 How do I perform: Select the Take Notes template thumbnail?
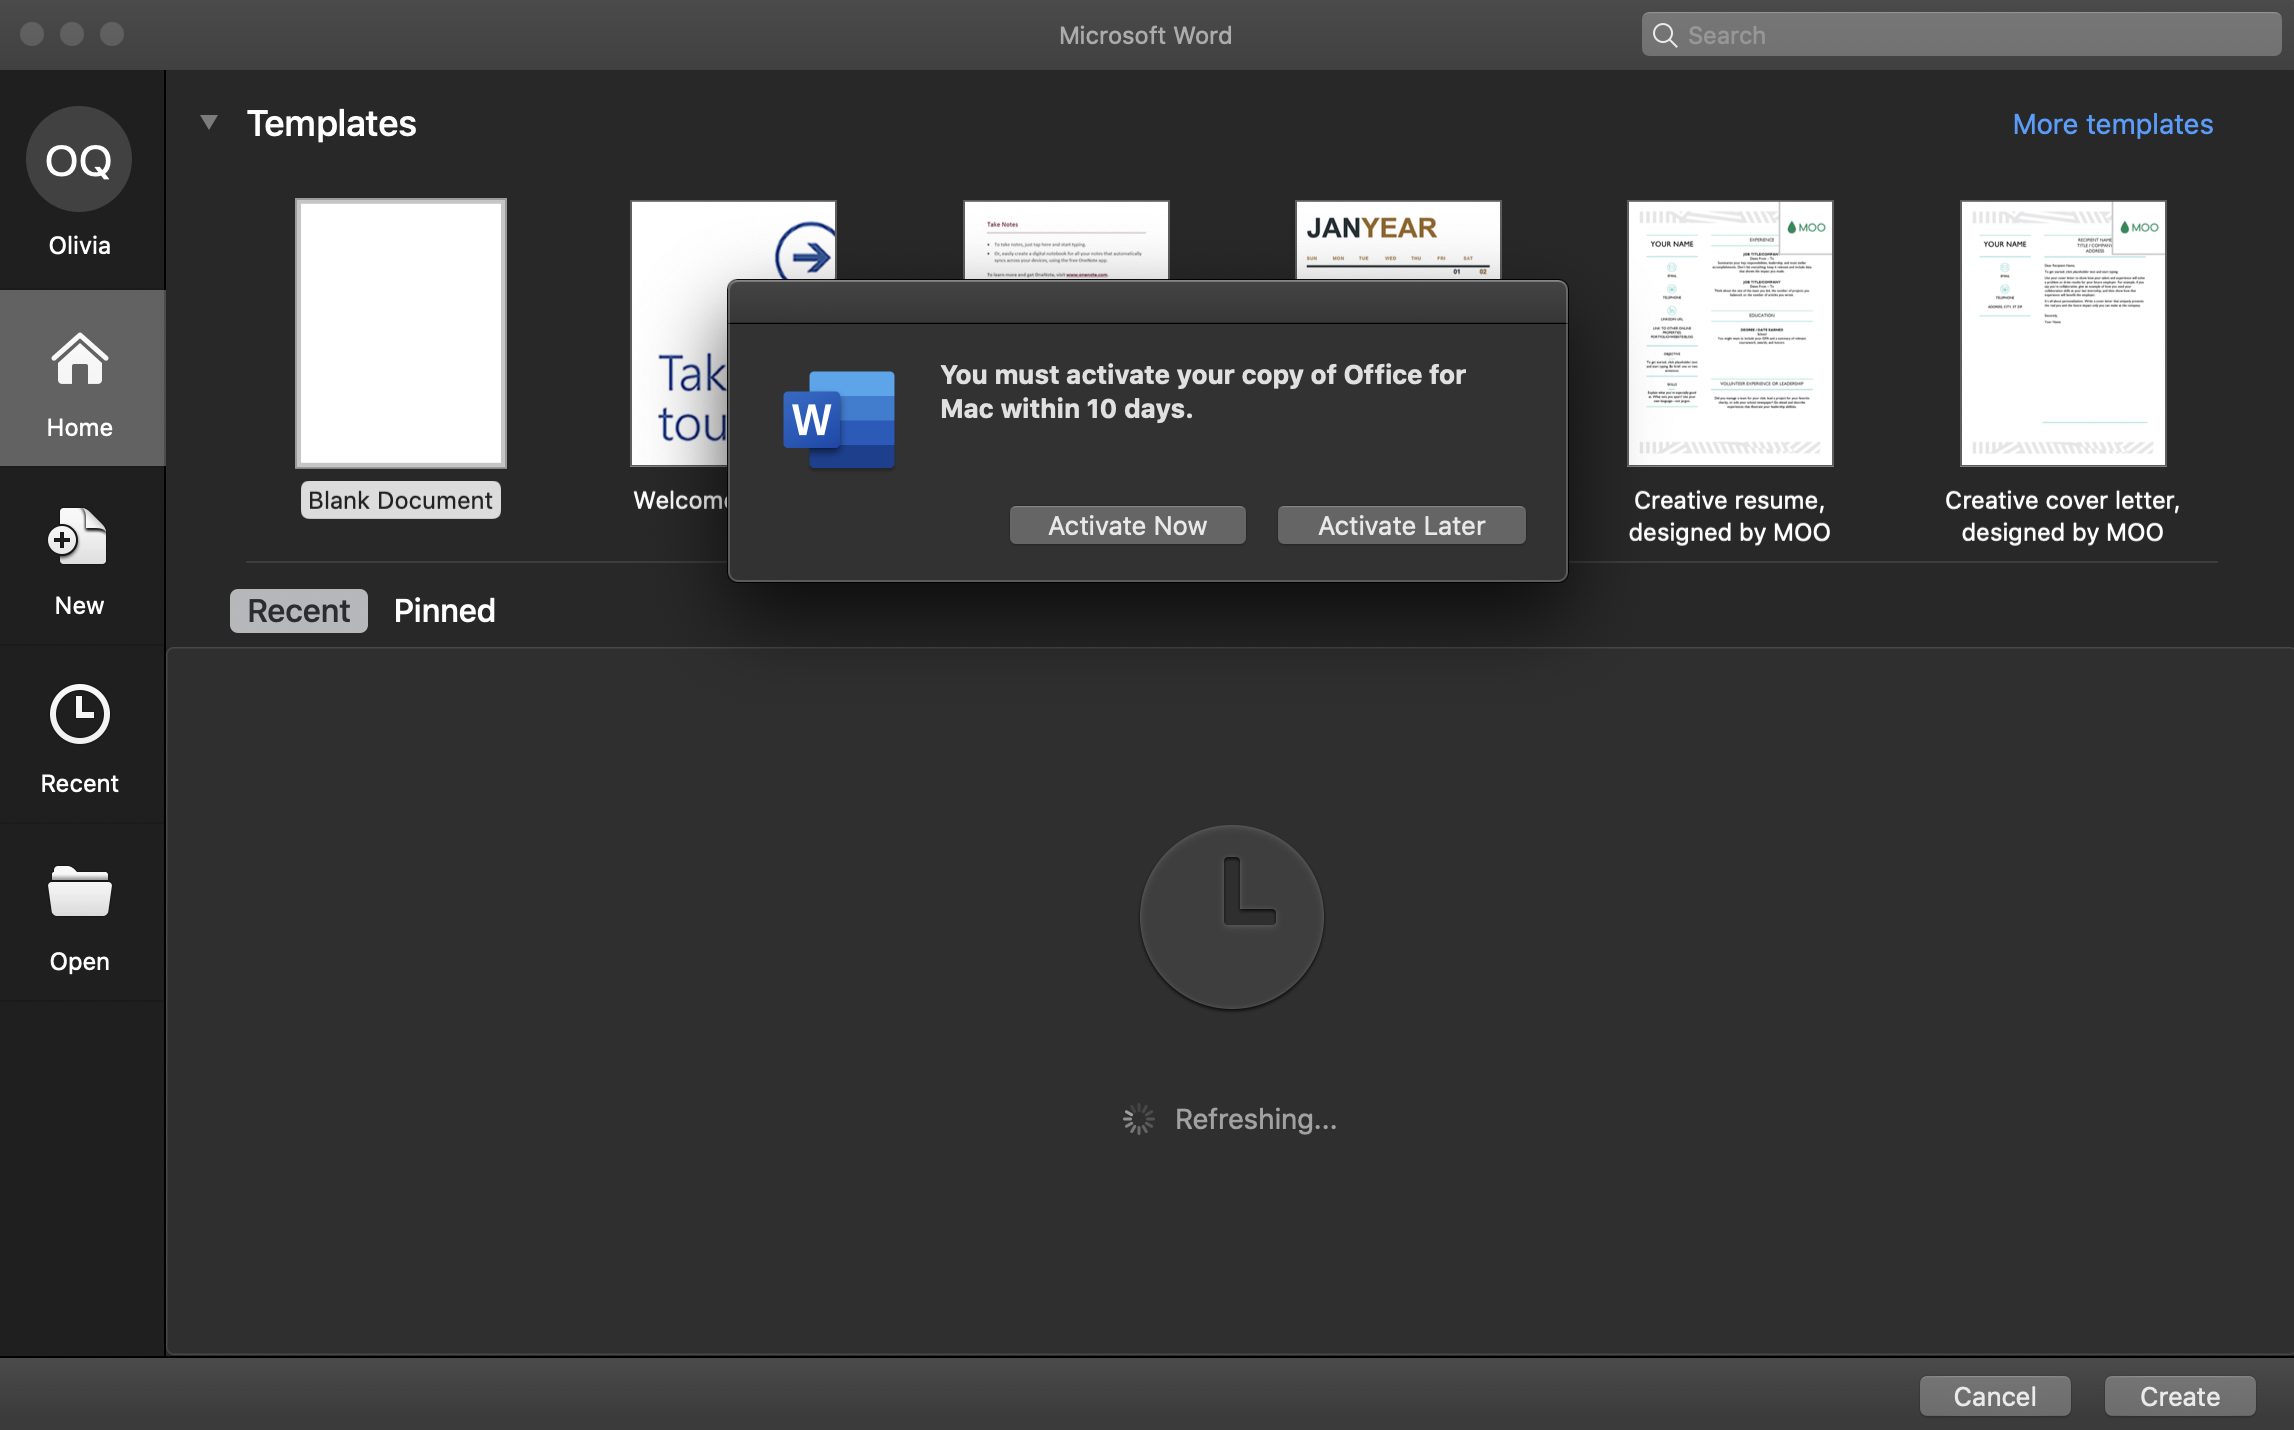coord(1066,240)
